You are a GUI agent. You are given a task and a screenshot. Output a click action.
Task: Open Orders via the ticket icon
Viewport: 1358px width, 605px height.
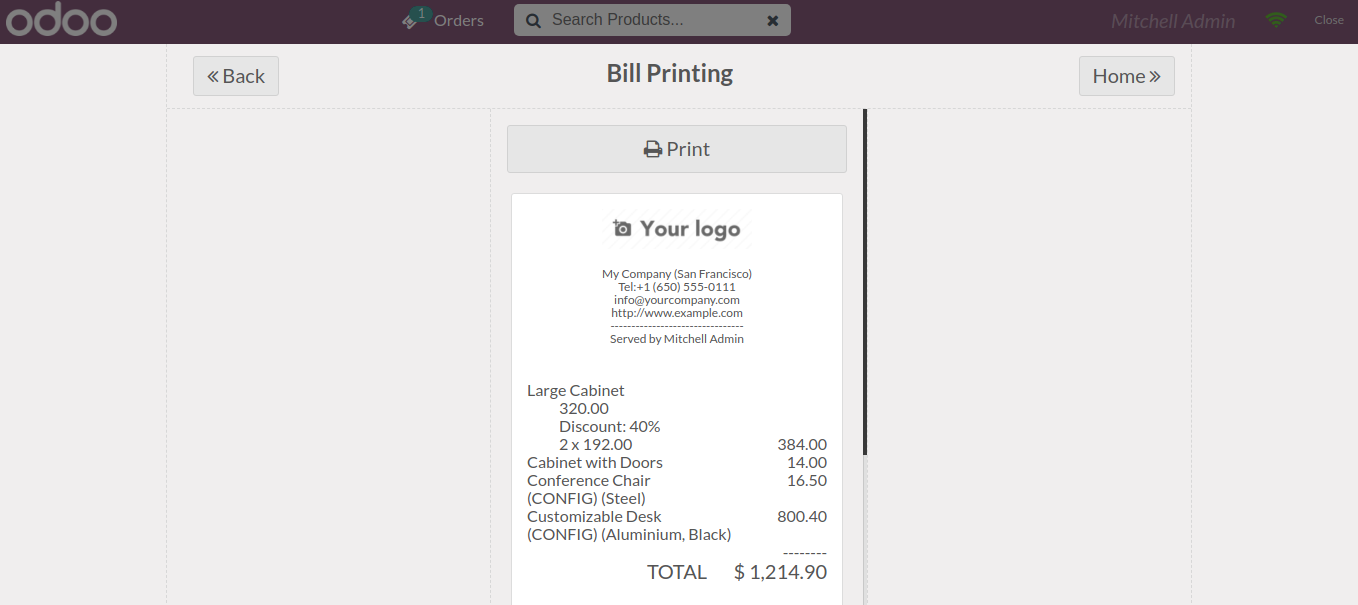409,22
